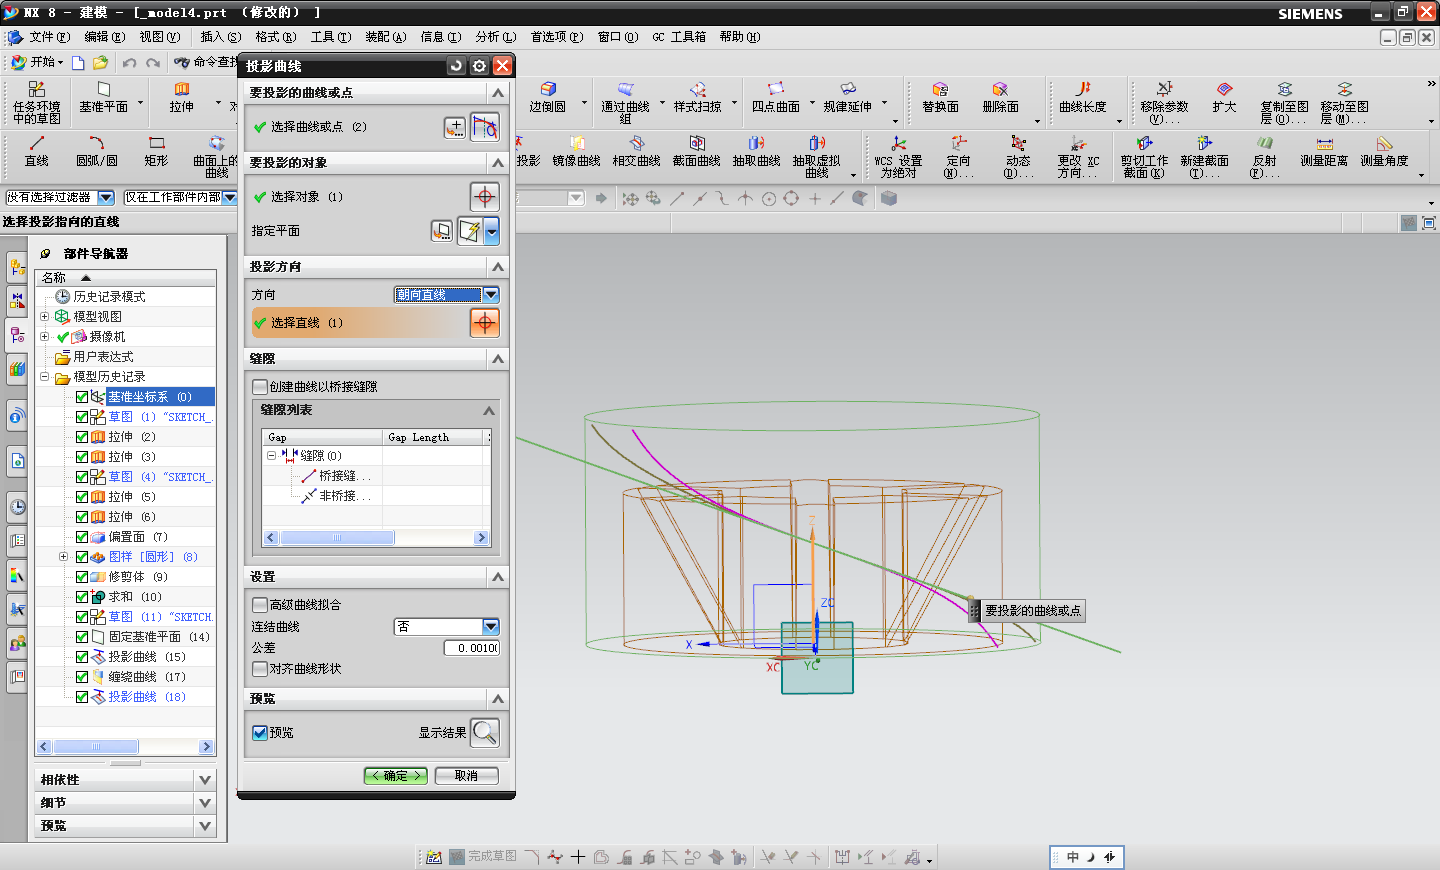Open the 截面曲线 section curve tool
Image resolution: width=1440 pixels, height=870 pixels.
(697, 151)
